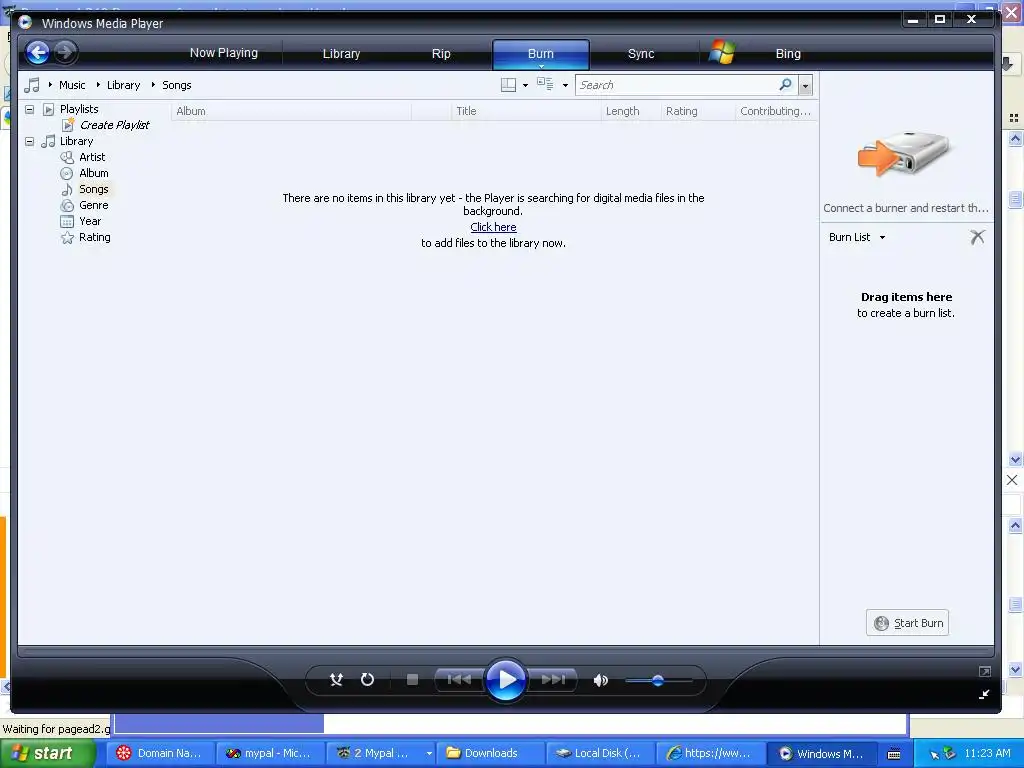This screenshot has height=768, width=1024.
Task: Open the Artist view
Action: (92, 157)
